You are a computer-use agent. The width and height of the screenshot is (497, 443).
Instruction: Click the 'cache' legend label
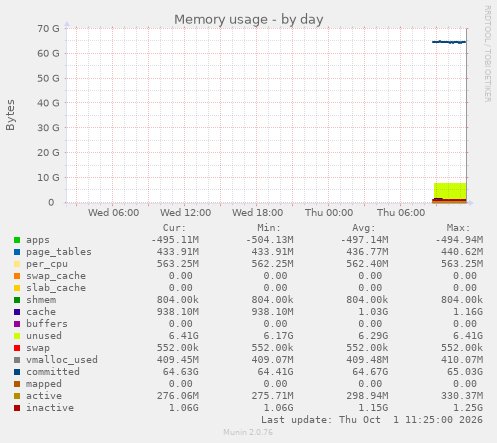(x=41, y=312)
